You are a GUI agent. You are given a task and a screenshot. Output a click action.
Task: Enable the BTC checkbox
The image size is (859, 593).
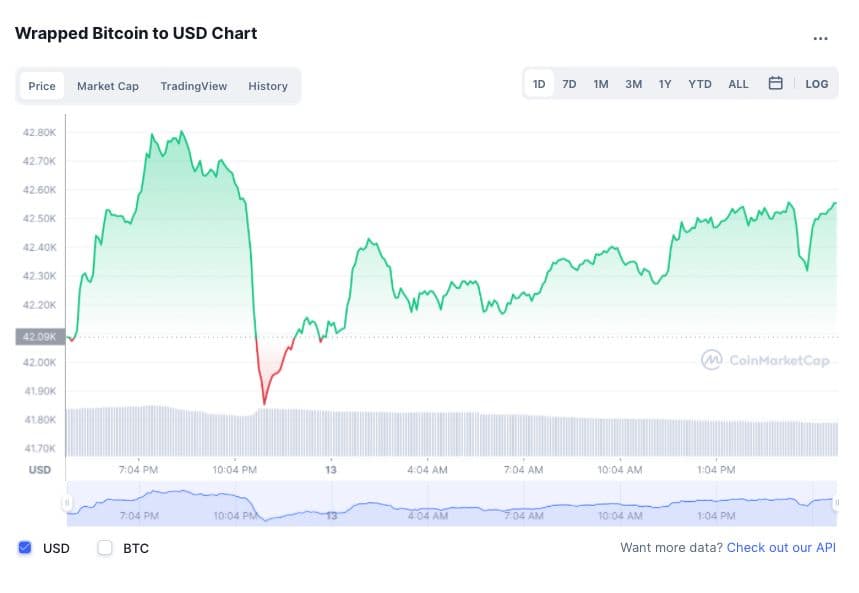105,548
